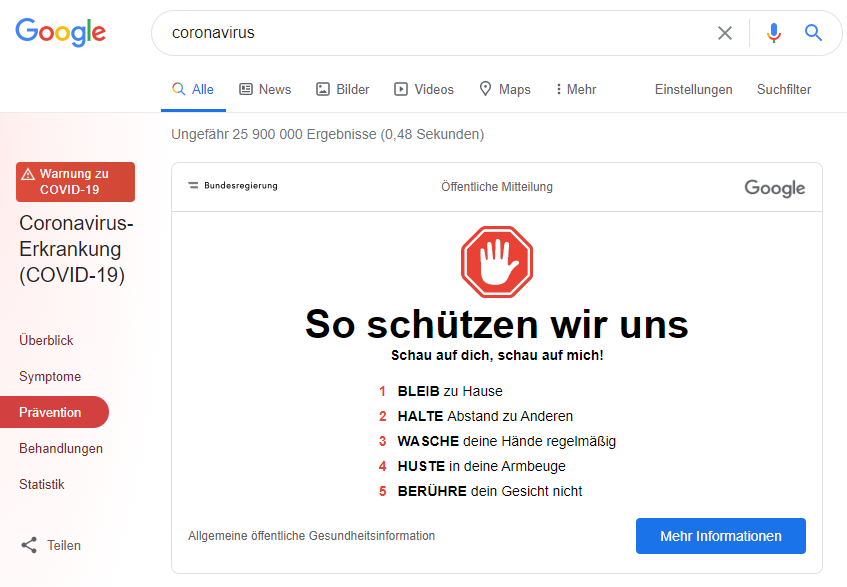Click "Allgemeine öffentliche Gesundheitsinformation" footer text
This screenshot has width=847, height=587.
(x=312, y=536)
